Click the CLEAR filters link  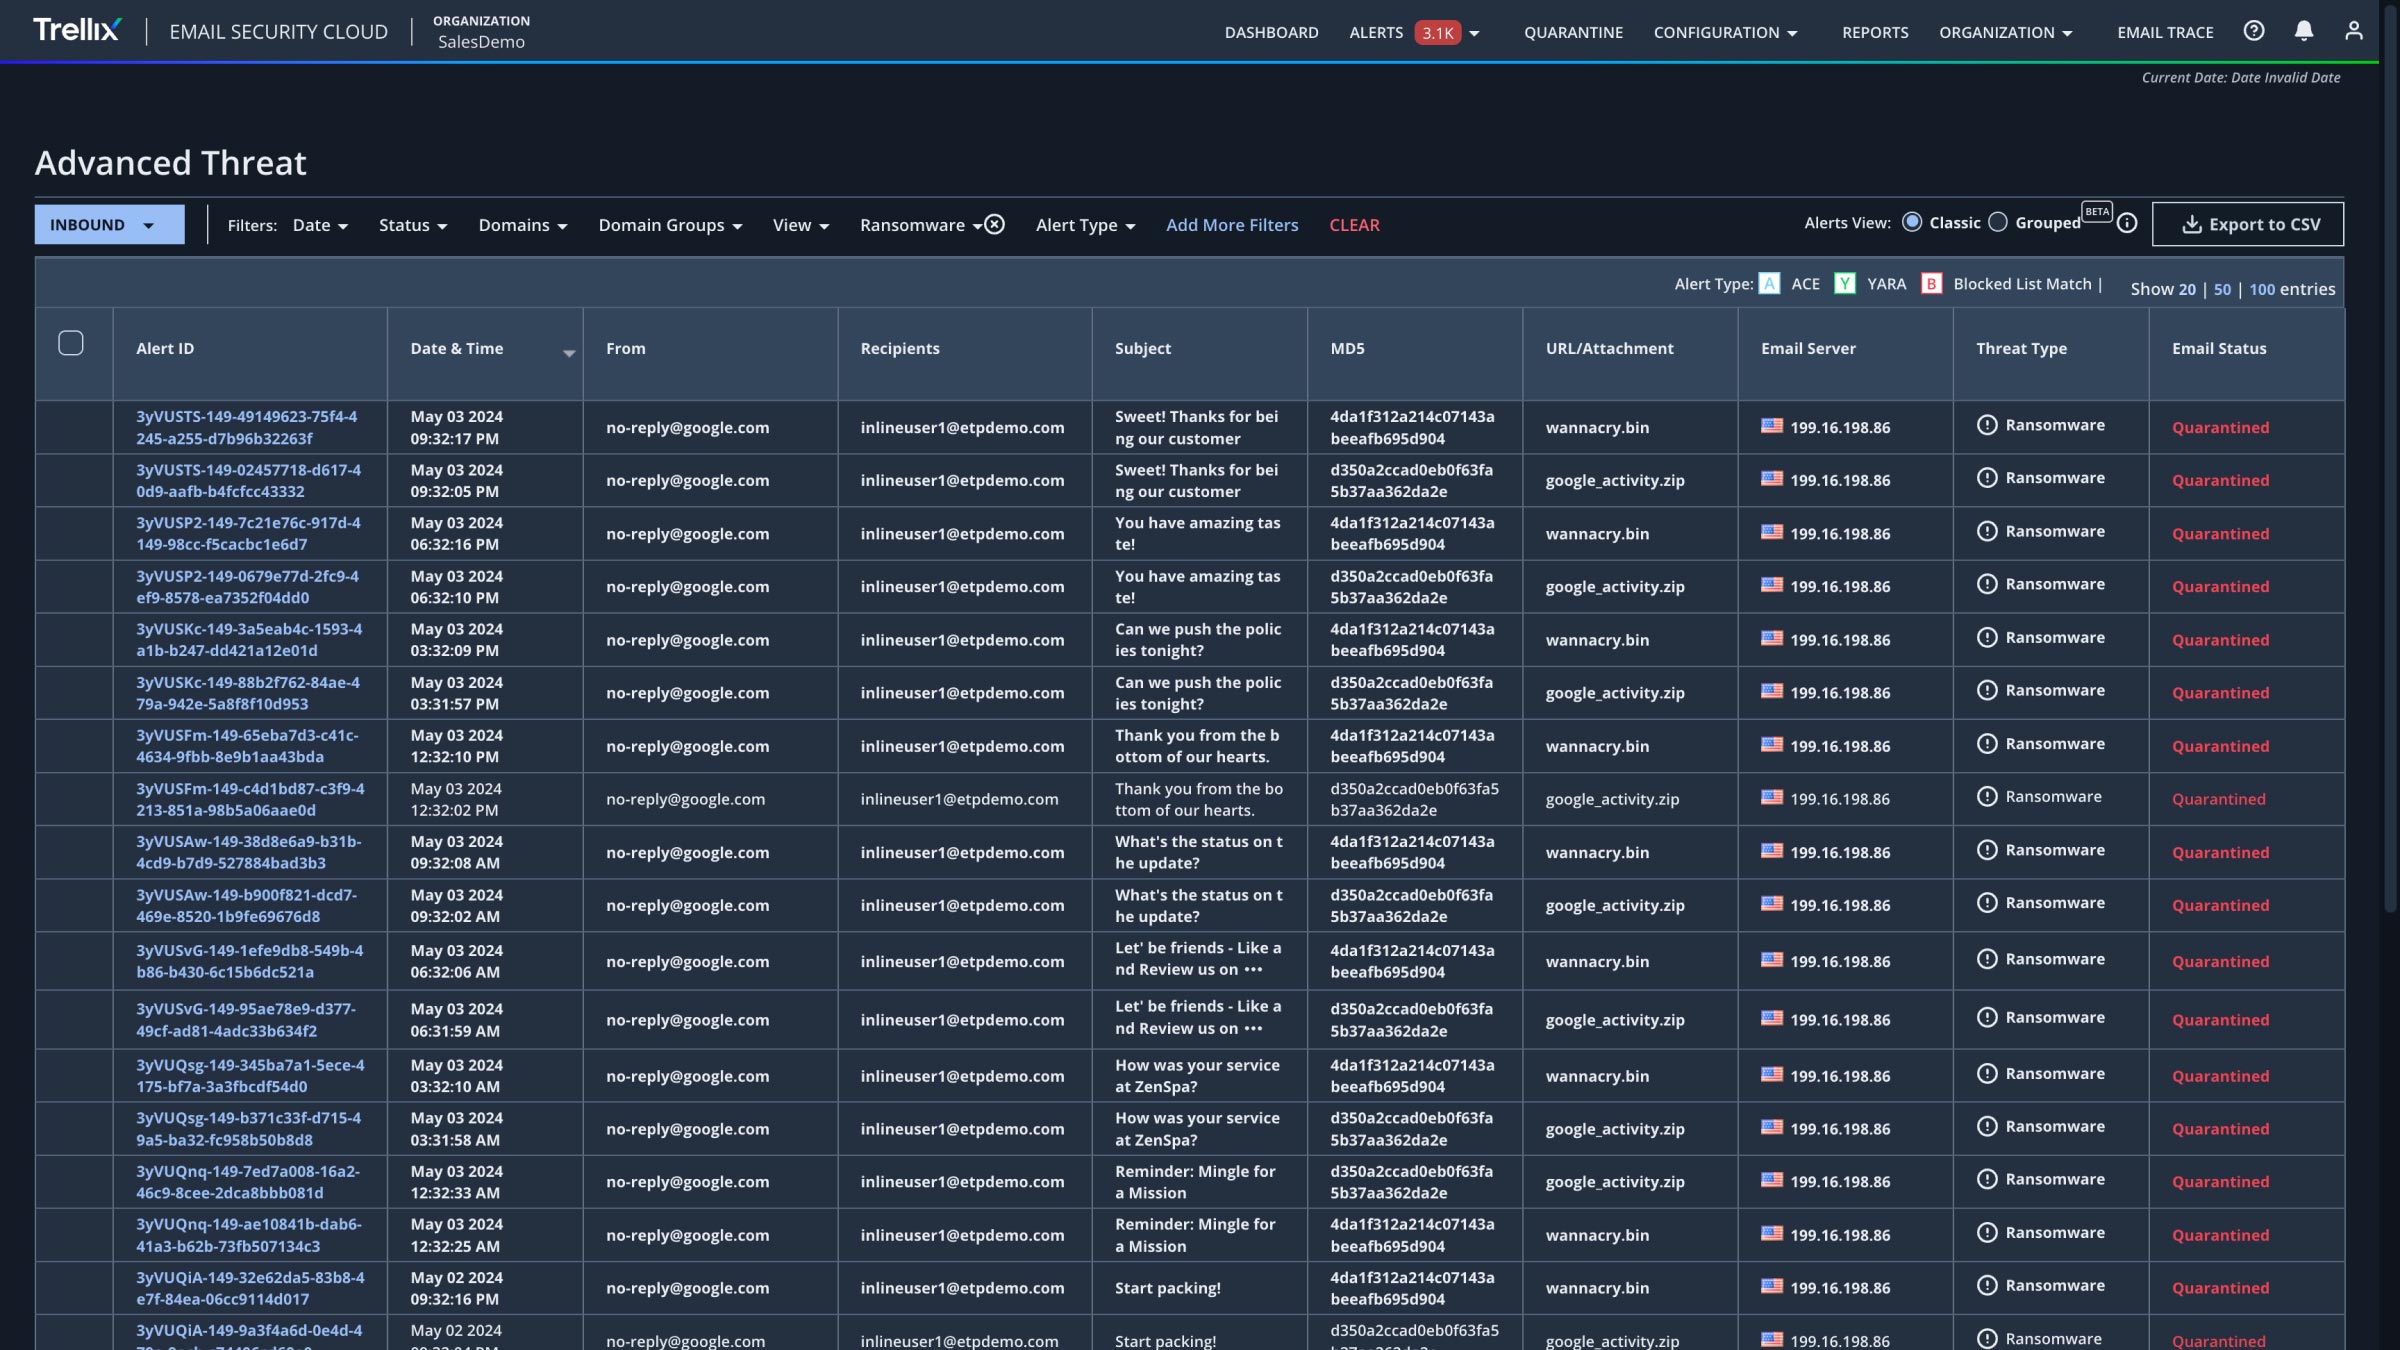tap(1354, 225)
